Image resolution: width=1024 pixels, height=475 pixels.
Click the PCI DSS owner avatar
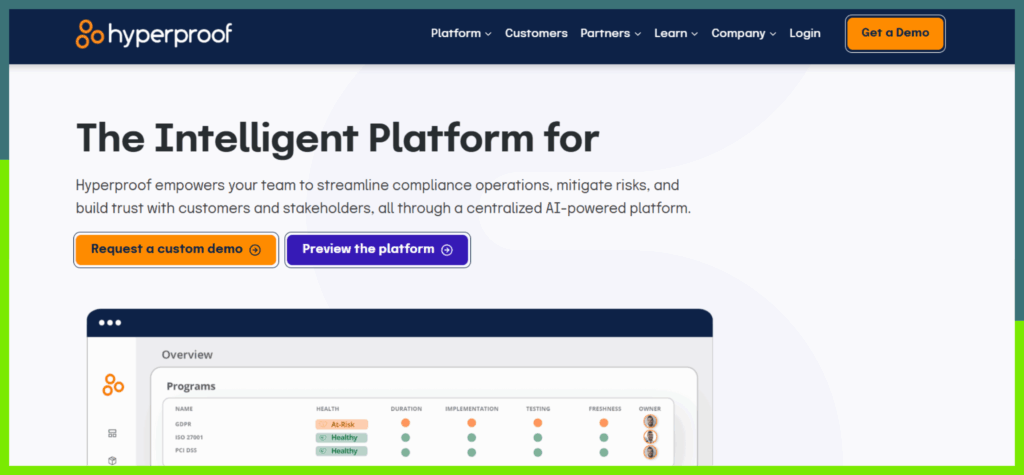click(651, 451)
